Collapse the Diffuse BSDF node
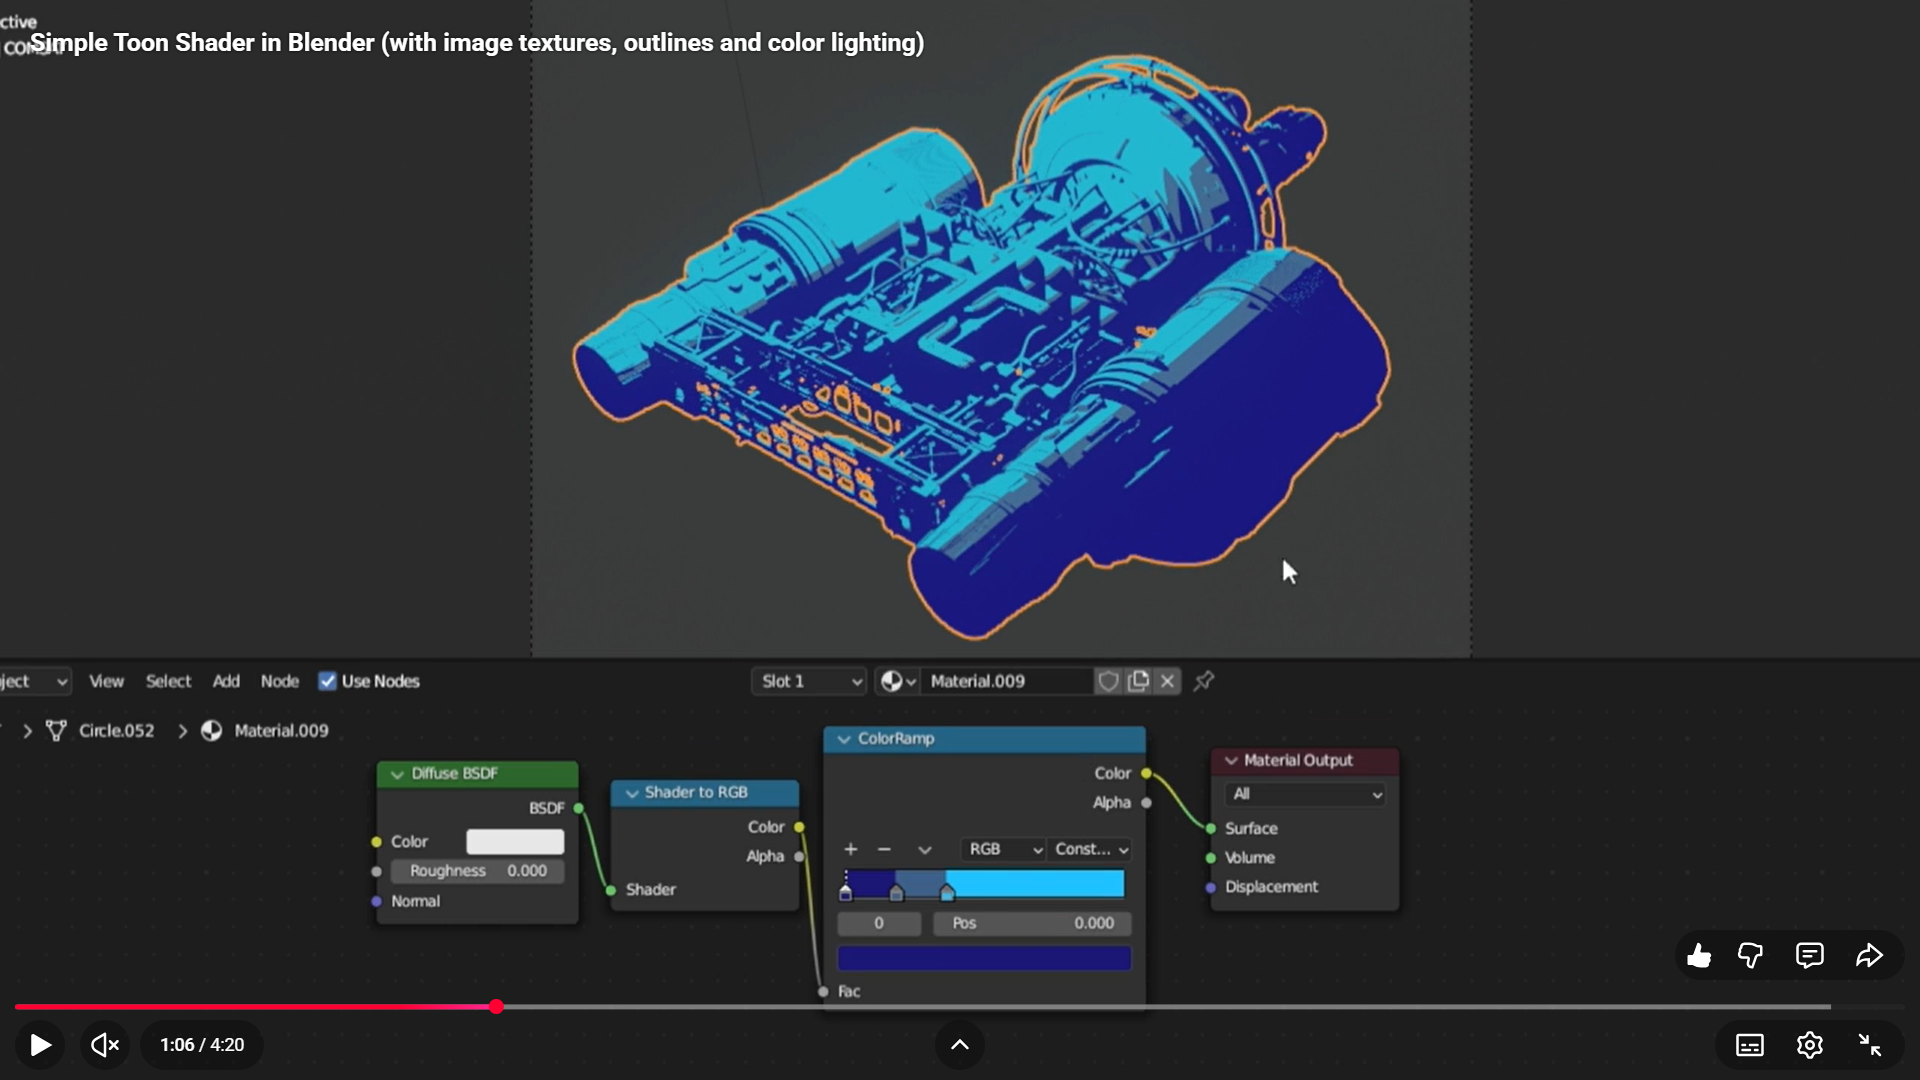1920x1080 pixels. coord(397,774)
